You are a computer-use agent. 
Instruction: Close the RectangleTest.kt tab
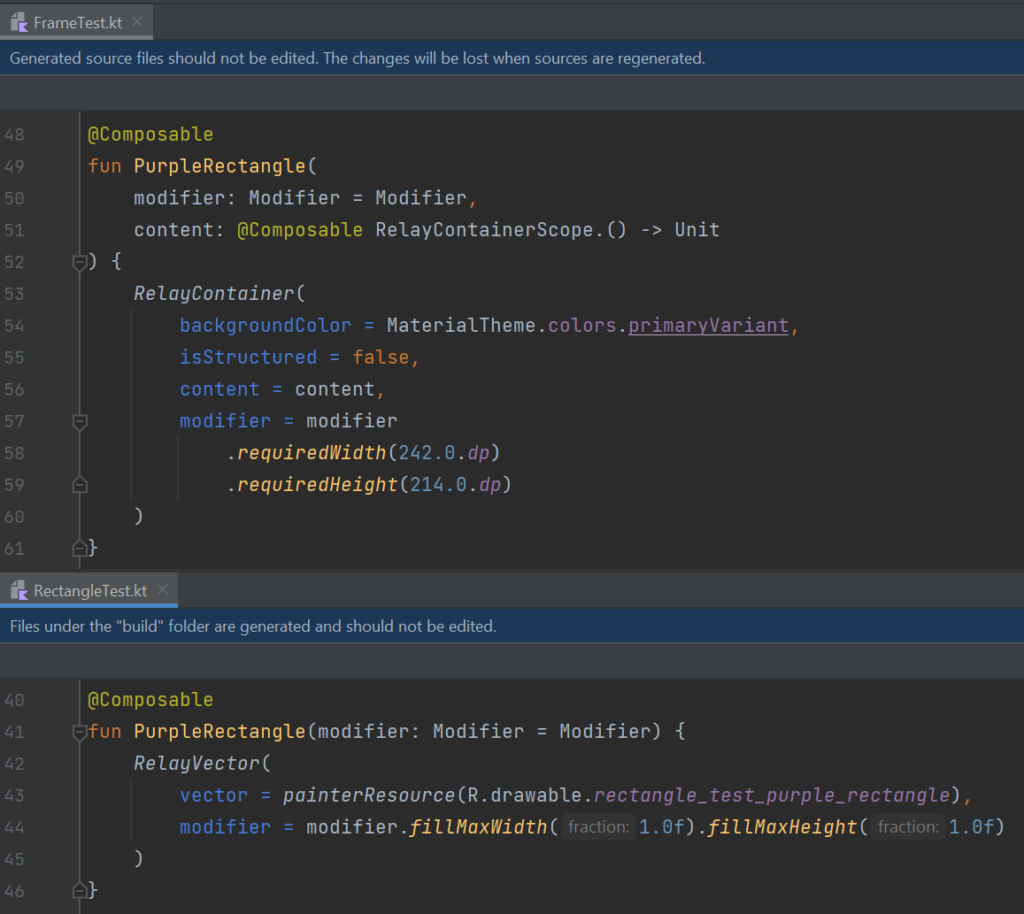pos(163,590)
